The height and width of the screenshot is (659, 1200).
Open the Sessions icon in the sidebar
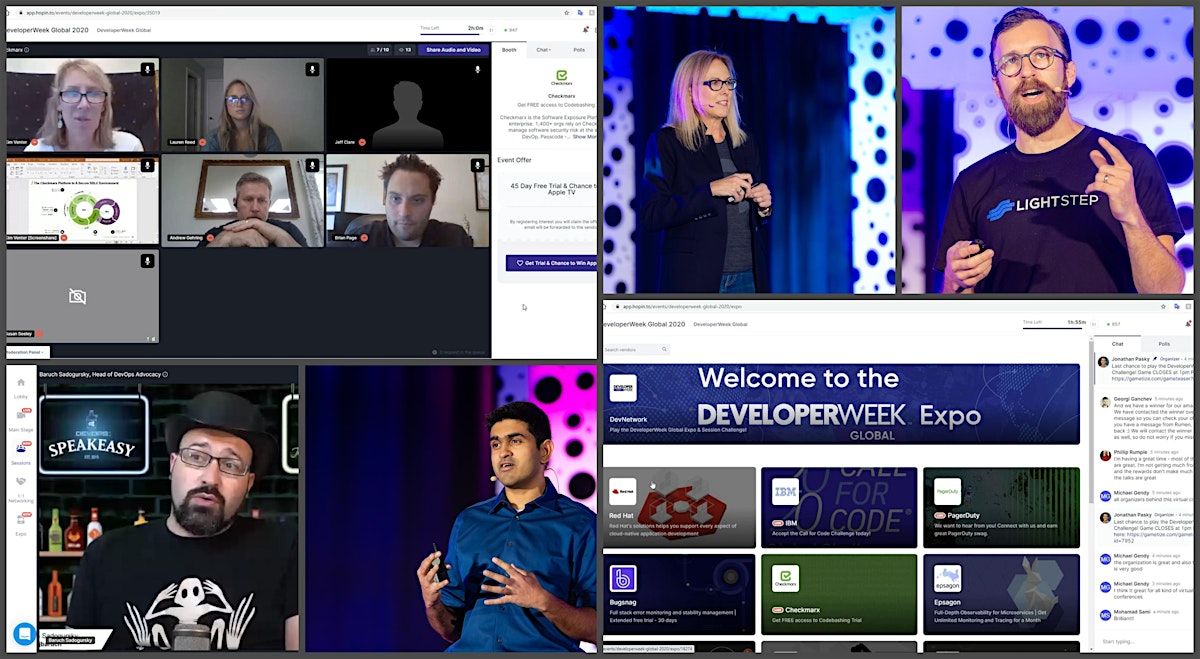pos(21,449)
